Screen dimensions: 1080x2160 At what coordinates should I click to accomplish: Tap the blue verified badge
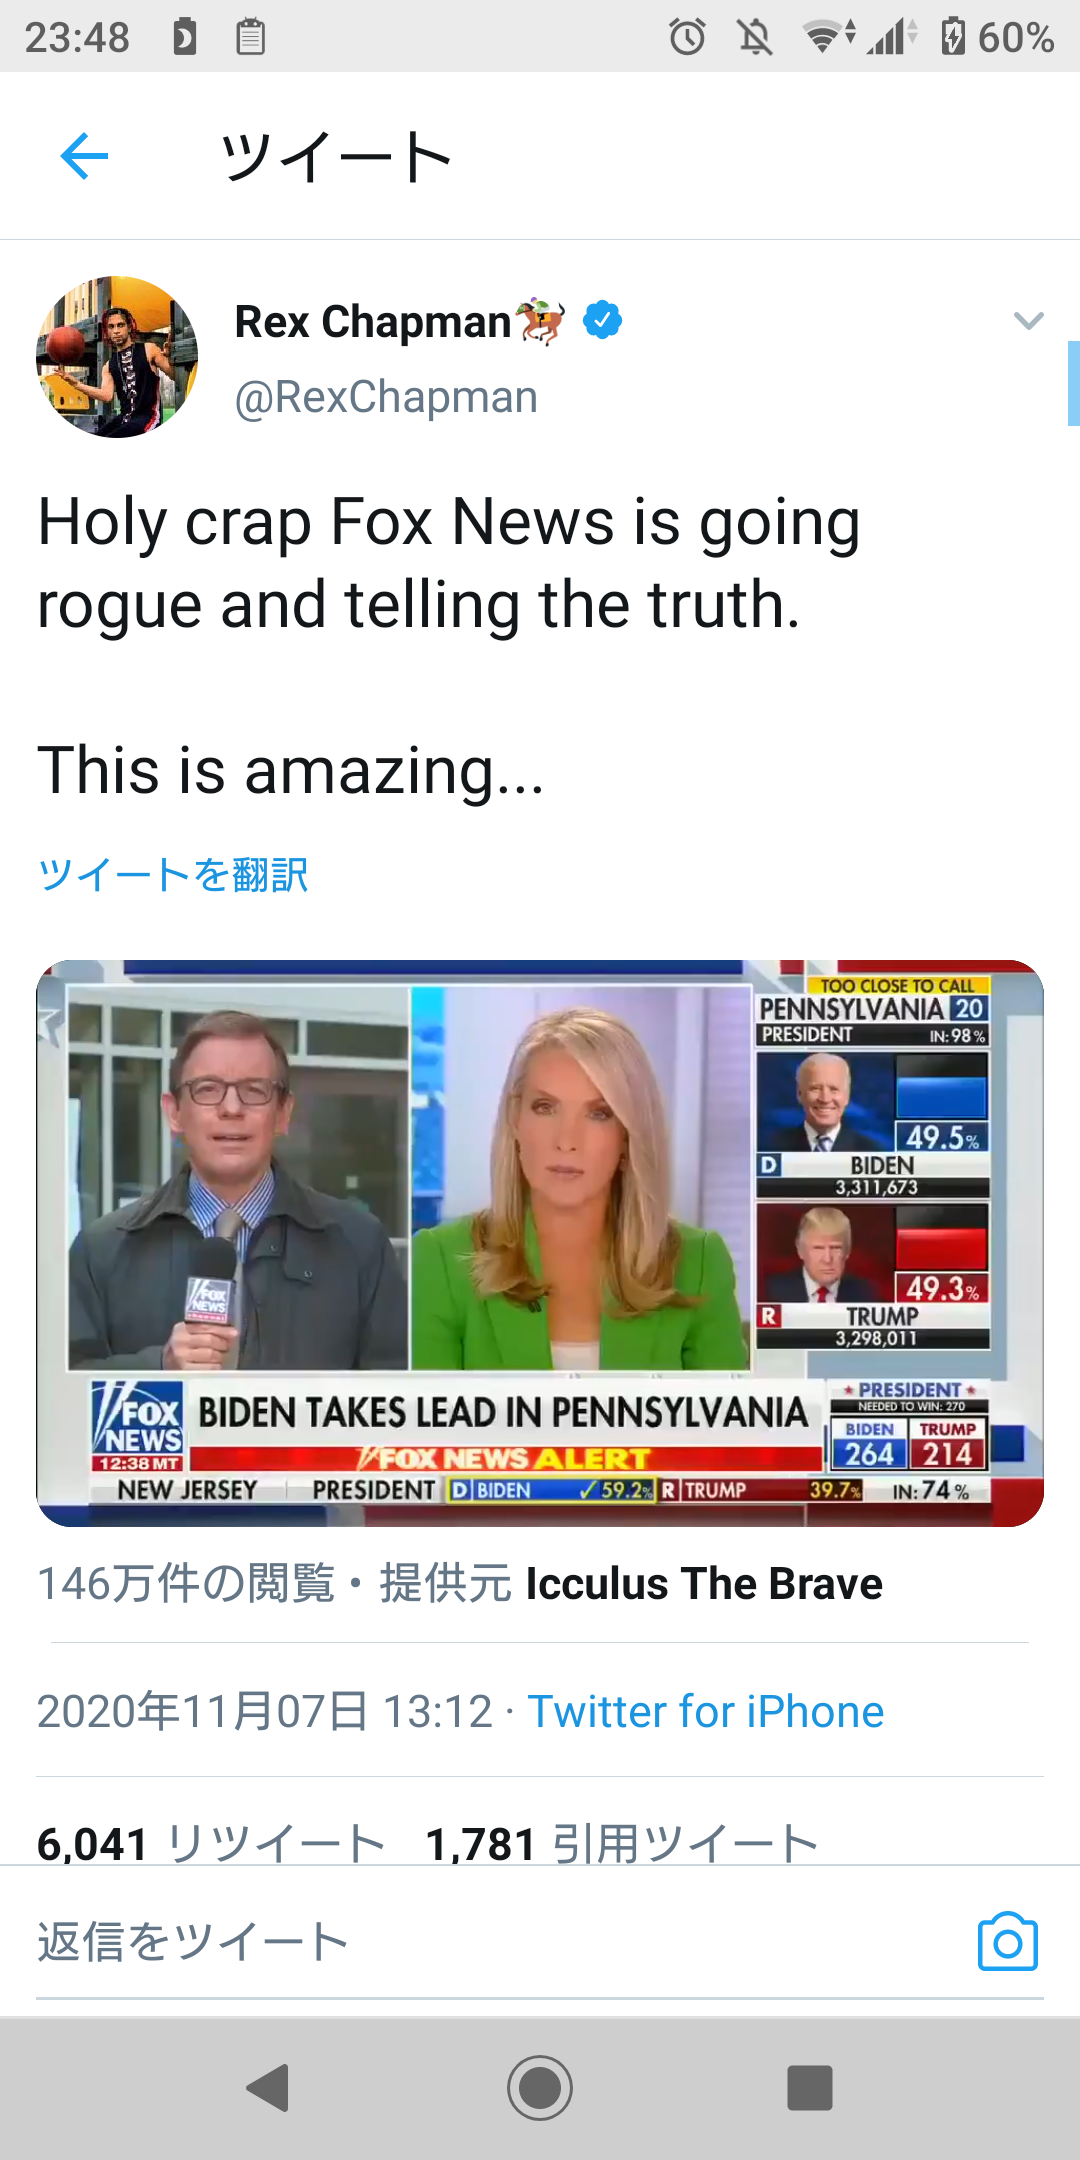602,320
